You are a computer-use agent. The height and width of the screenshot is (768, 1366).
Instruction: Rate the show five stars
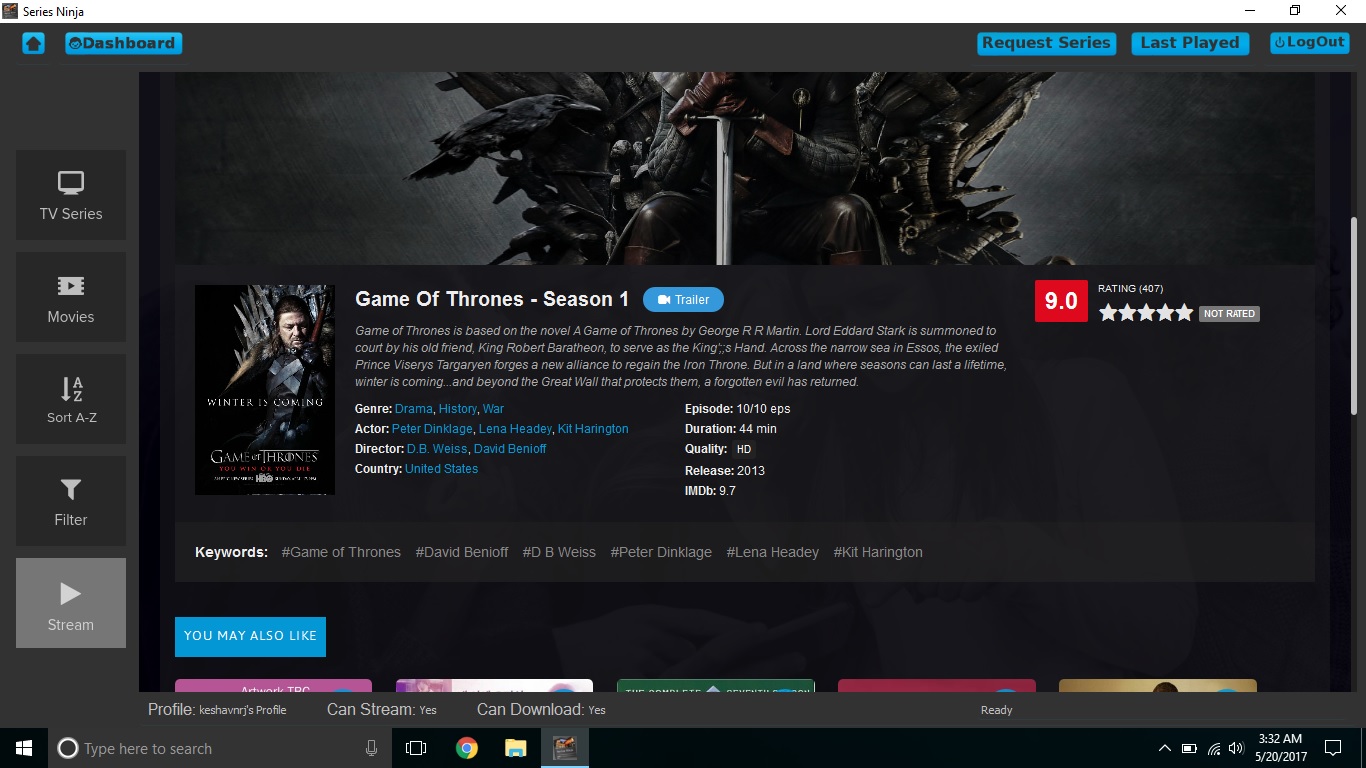(x=1184, y=313)
